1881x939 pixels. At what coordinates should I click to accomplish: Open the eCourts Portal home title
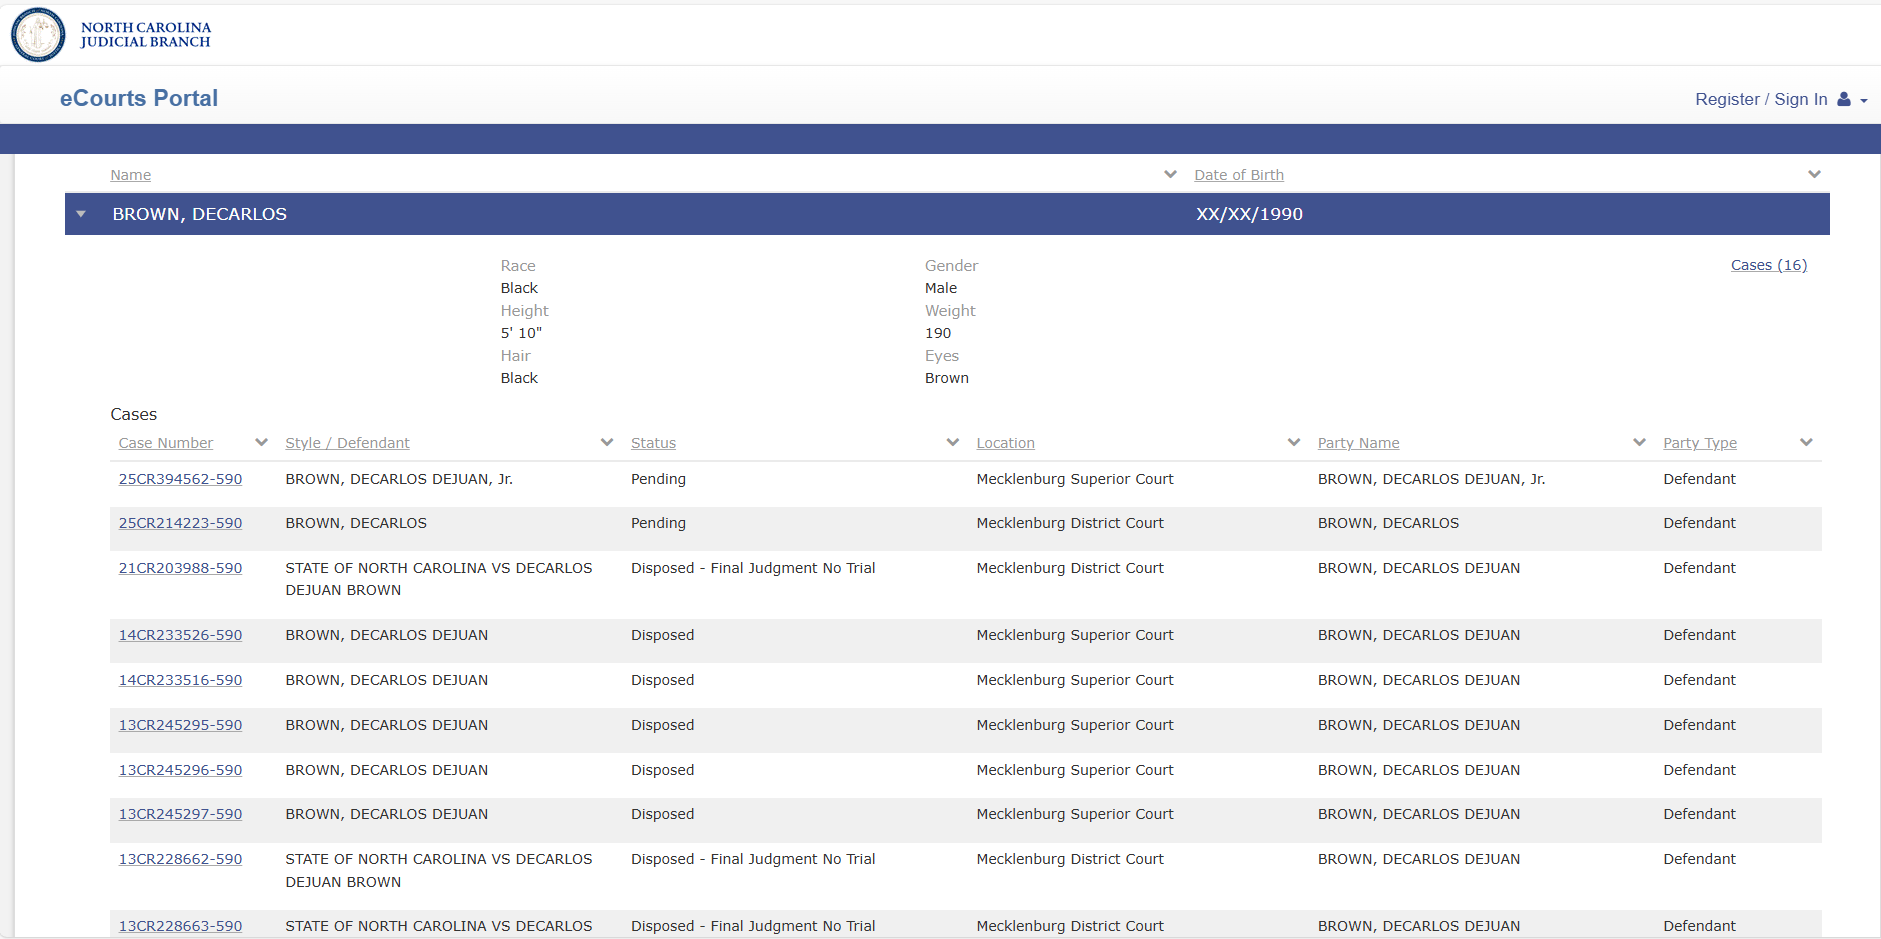(139, 98)
